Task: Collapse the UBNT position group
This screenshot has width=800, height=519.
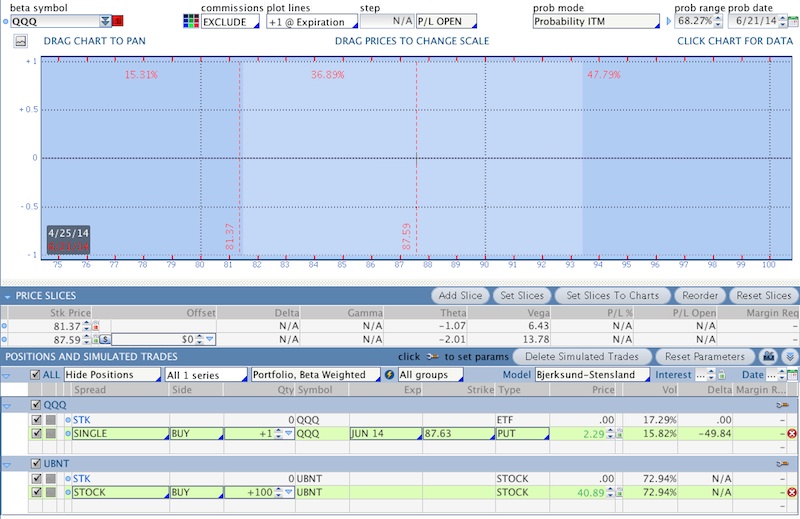Action: (x=7, y=465)
